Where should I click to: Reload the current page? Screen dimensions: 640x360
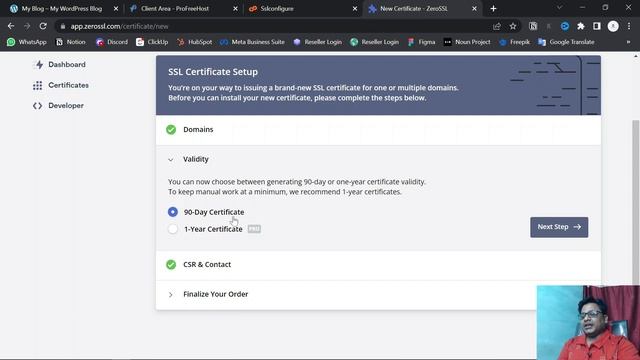(x=43, y=26)
